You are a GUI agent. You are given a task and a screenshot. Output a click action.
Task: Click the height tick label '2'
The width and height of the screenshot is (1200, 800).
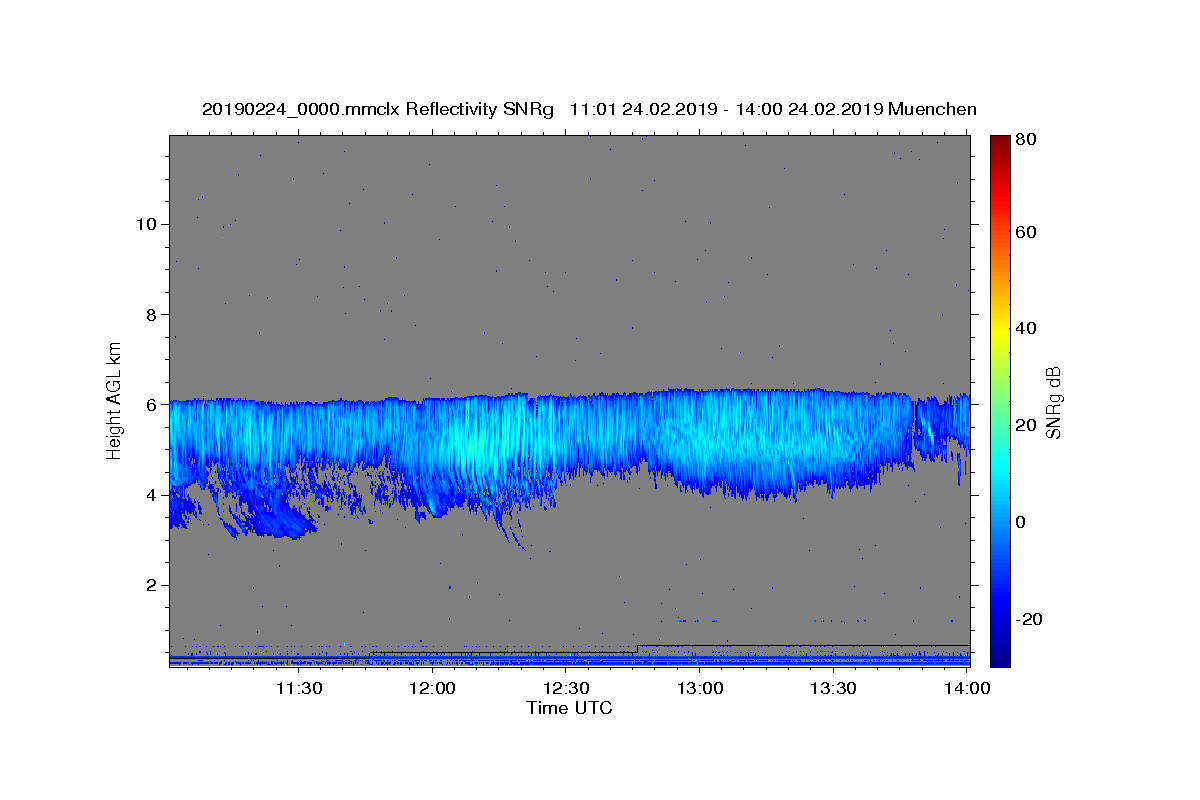coord(150,585)
